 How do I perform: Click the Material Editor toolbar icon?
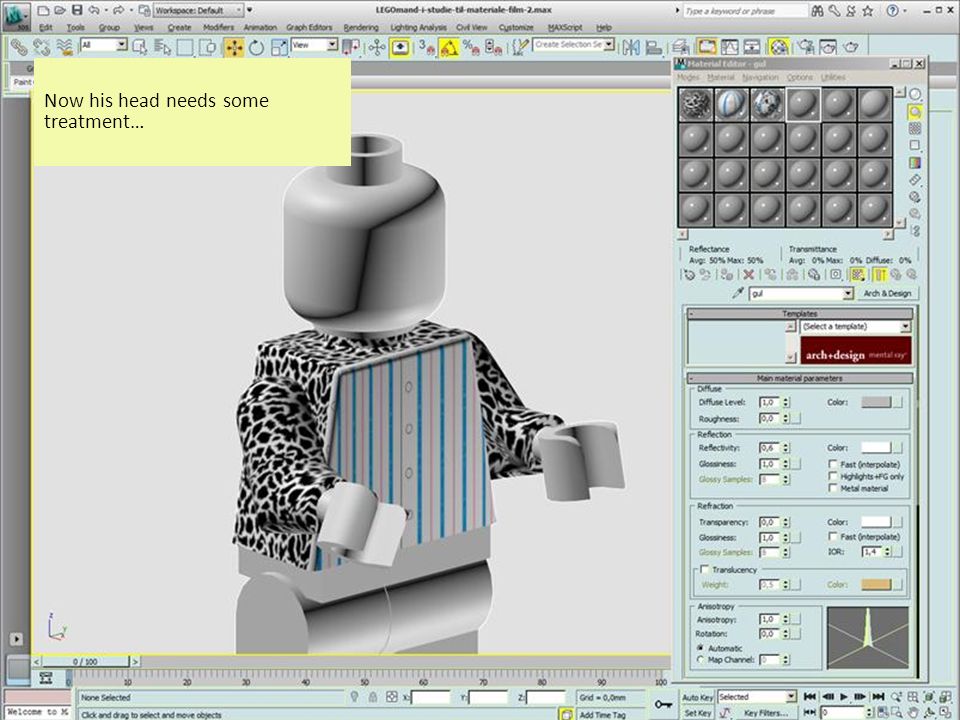[x=779, y=47]
